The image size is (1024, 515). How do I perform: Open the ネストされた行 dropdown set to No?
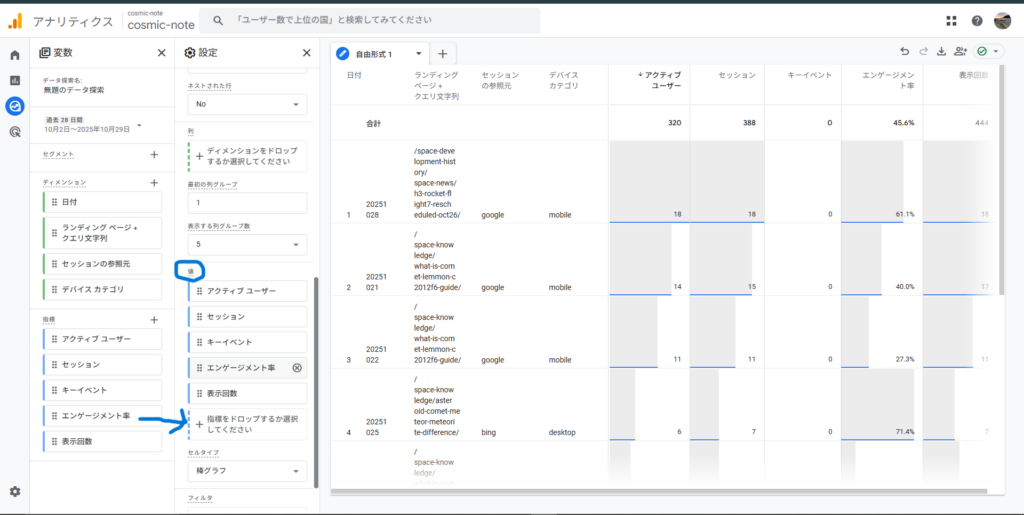pyautogui.click(x=248, y=104)
